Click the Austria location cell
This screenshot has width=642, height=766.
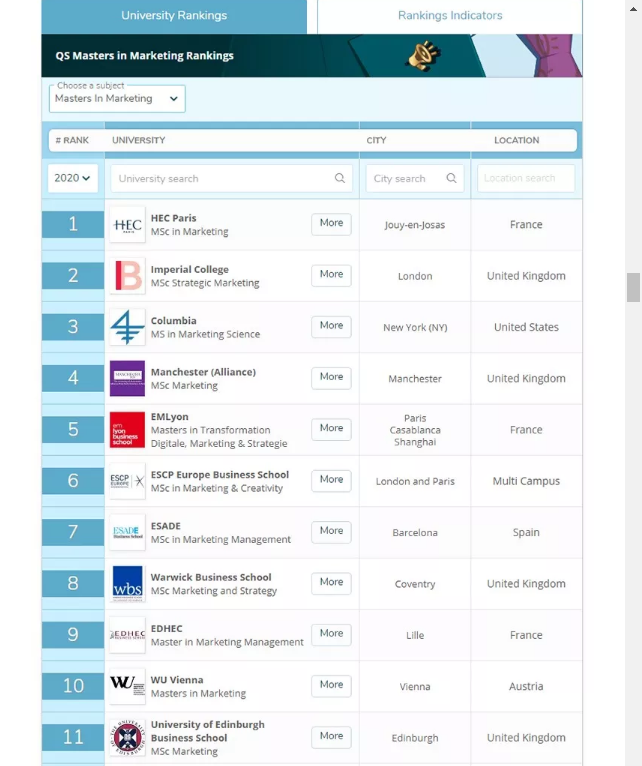click(x=526, y=686)
